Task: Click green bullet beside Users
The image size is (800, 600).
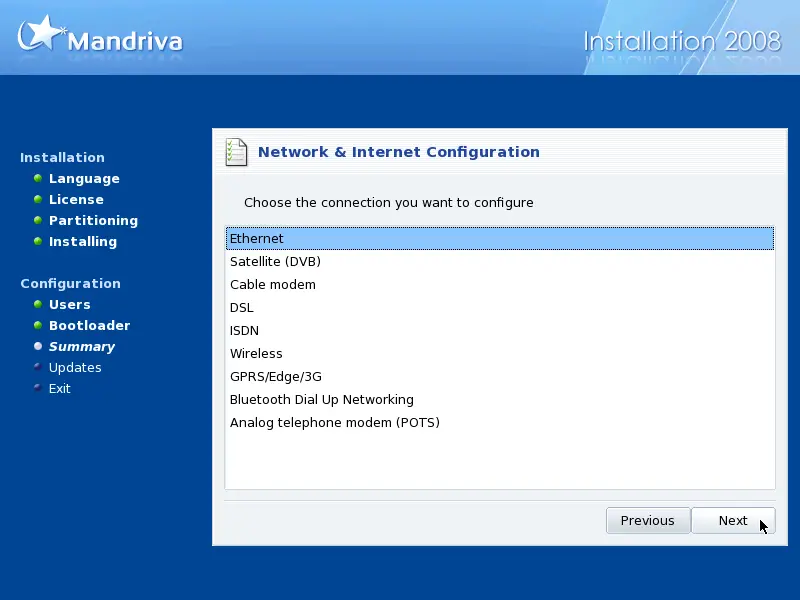Action: pyautogui.click(x=38, y=304)
